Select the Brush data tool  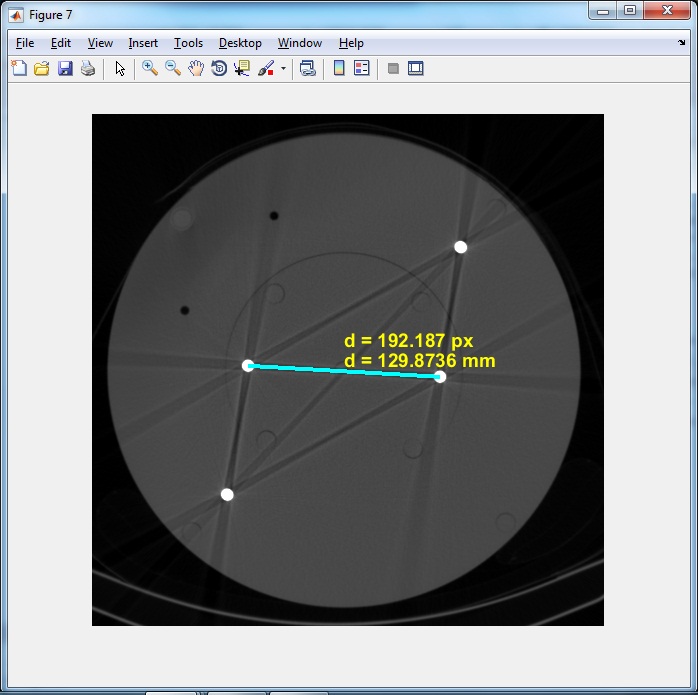tap(266, 69)
